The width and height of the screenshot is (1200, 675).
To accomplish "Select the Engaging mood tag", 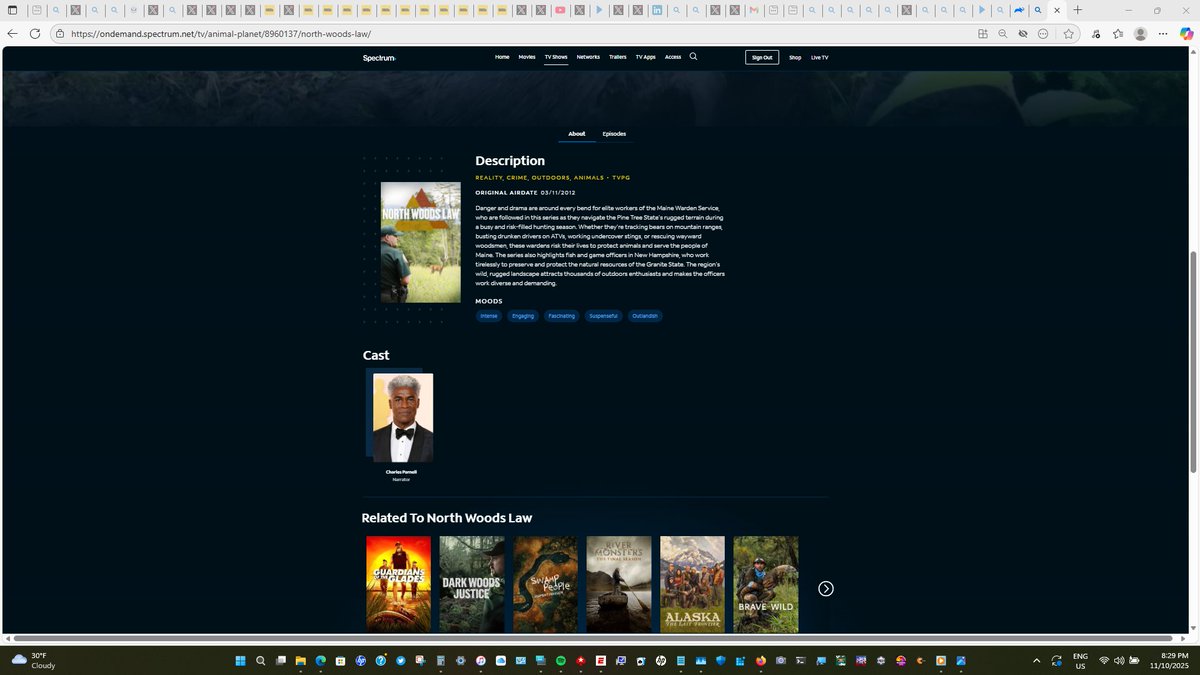I will [523, 316].
